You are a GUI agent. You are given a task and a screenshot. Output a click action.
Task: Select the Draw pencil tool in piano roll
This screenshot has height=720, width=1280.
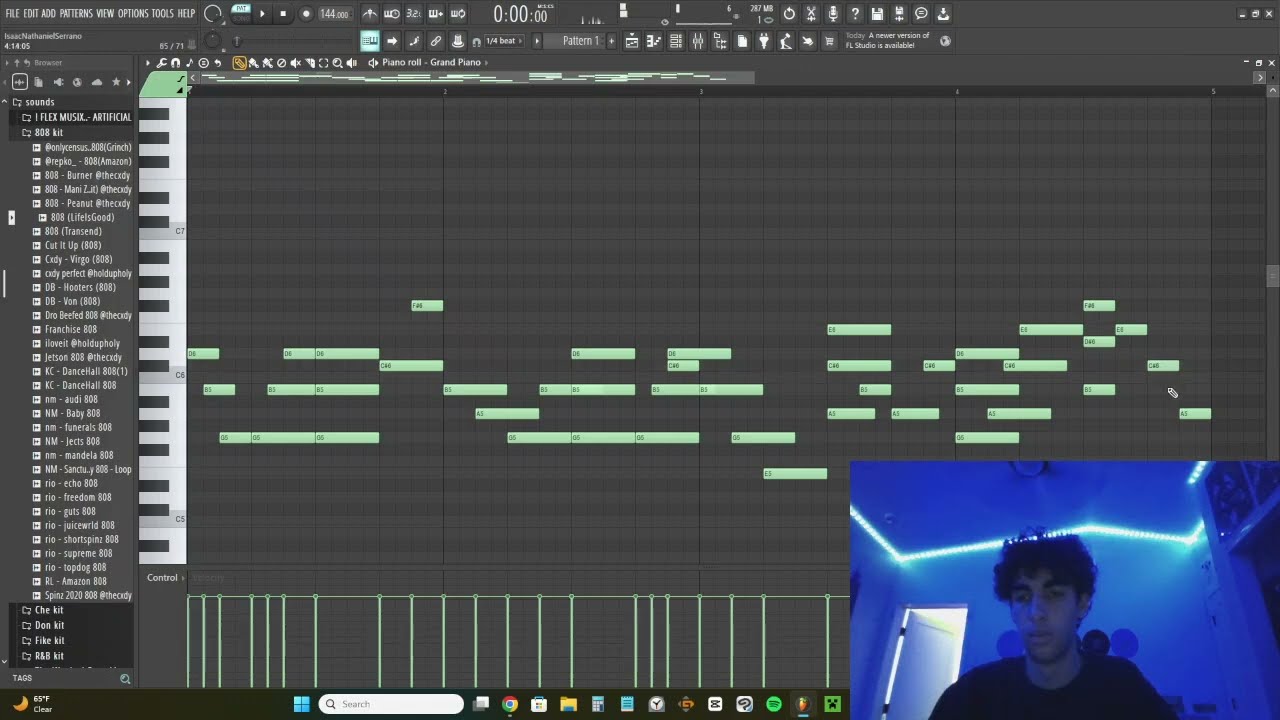(x=240, y=62)
